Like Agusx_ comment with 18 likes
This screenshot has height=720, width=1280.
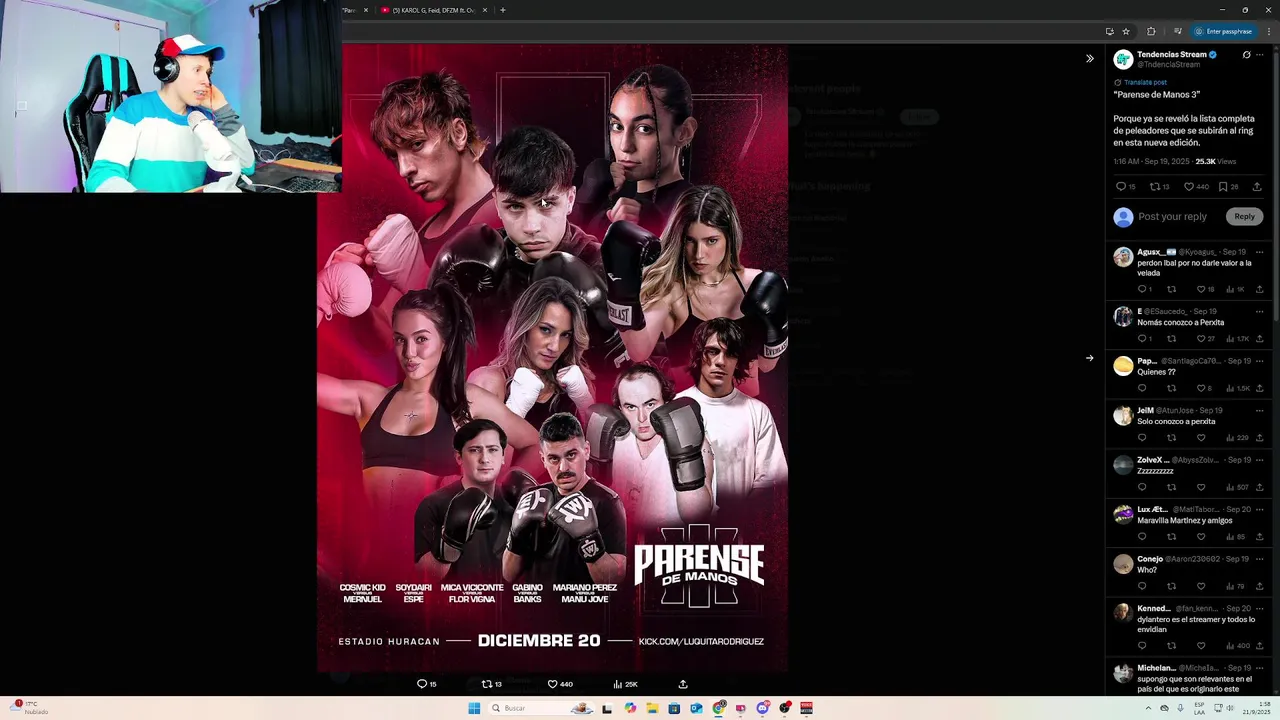tap(1204, 289)
